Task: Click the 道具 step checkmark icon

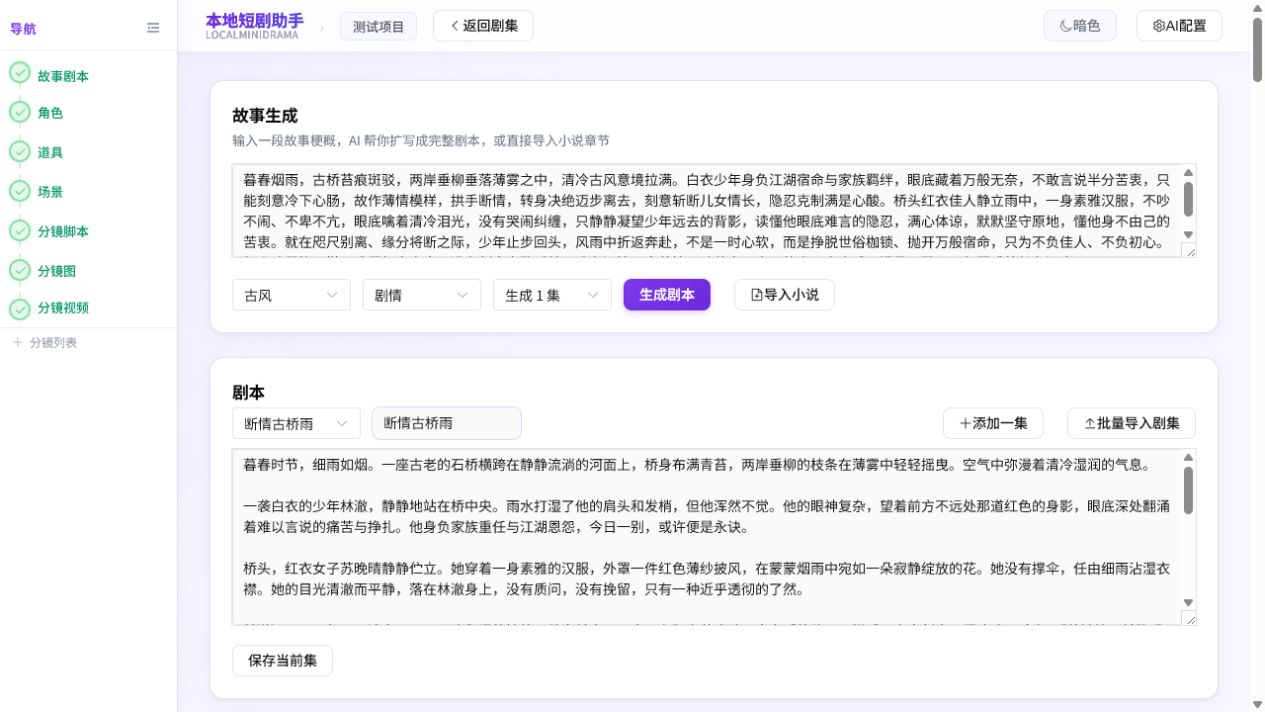Action: [x=20, y=151]
